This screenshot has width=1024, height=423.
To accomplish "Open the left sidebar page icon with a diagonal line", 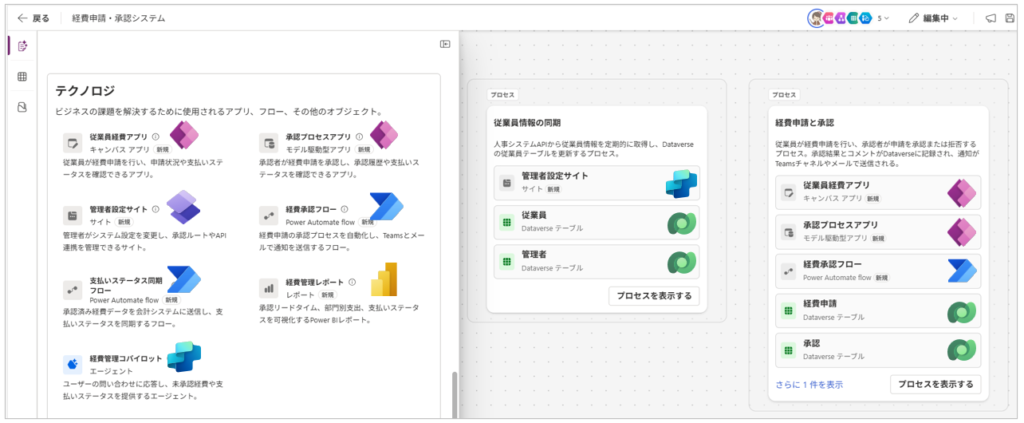I will (x=22, y=107).
